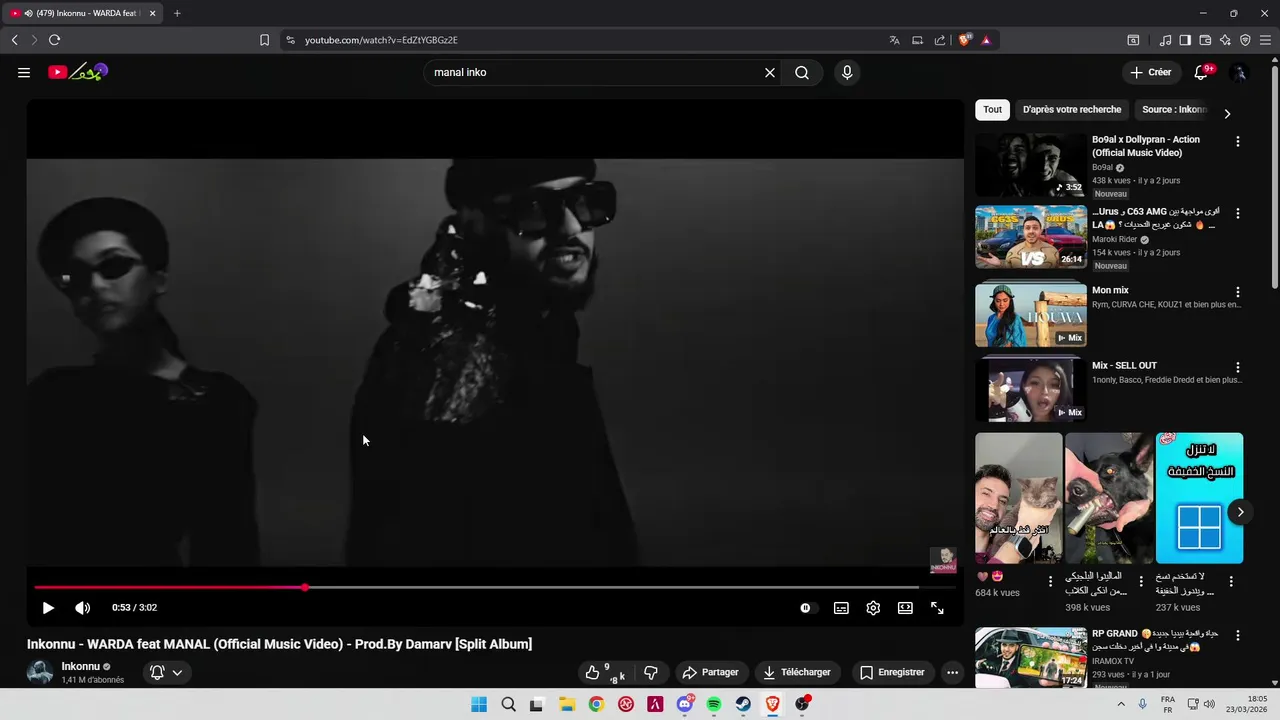Show next filter chips arrow
1280x720 pixels.
pos(1227,113)
